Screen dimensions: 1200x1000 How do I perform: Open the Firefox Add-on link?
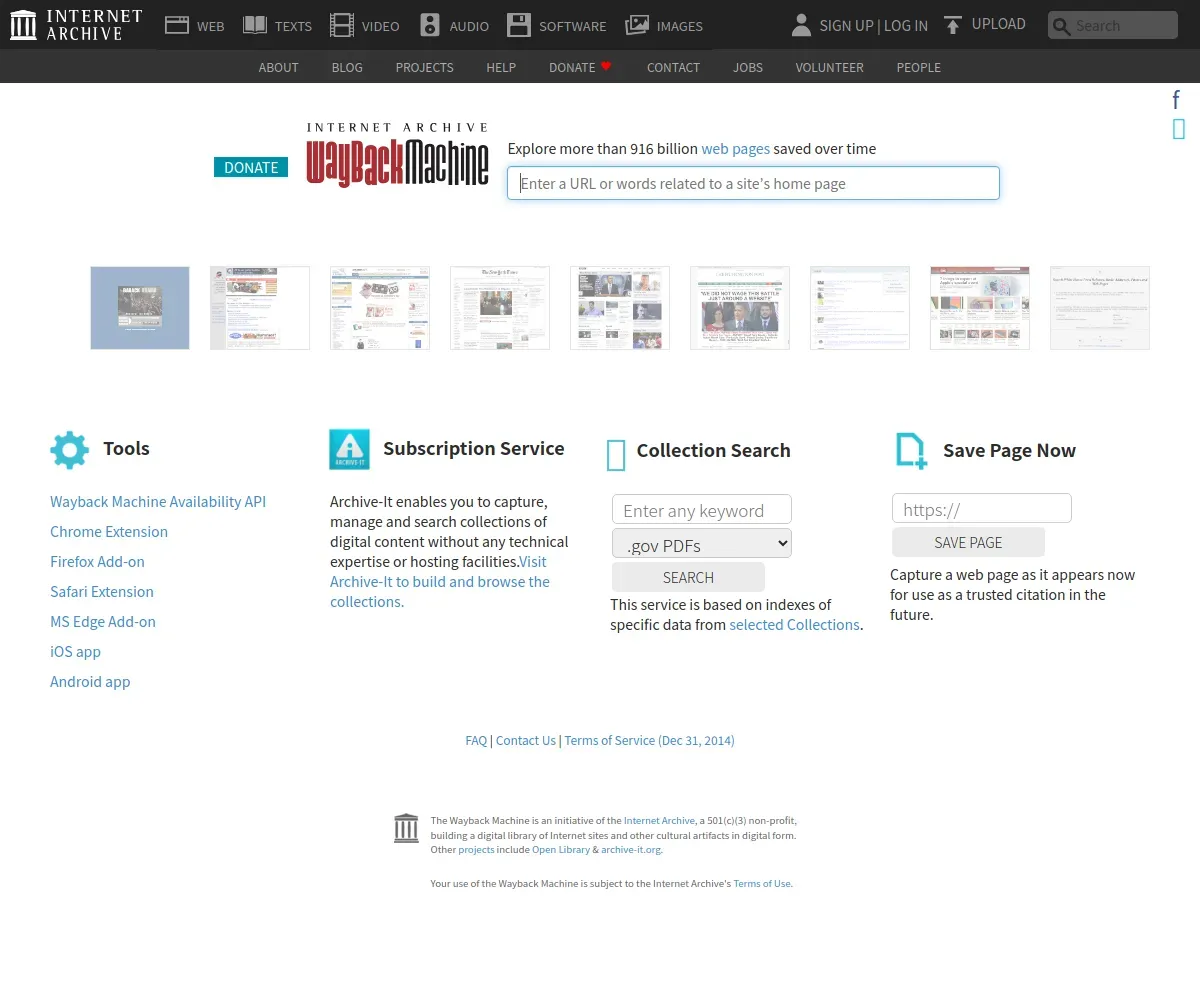[97, 562]
